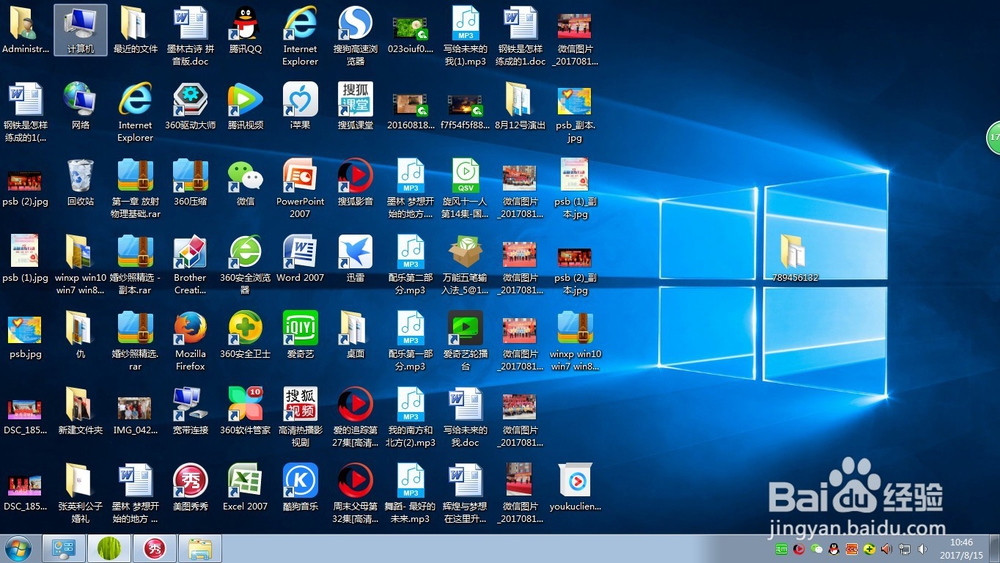Select the Word 2007 shortcut
Image resolution: width=1000 pixels, height=563 pixels.
coord(300,258)
